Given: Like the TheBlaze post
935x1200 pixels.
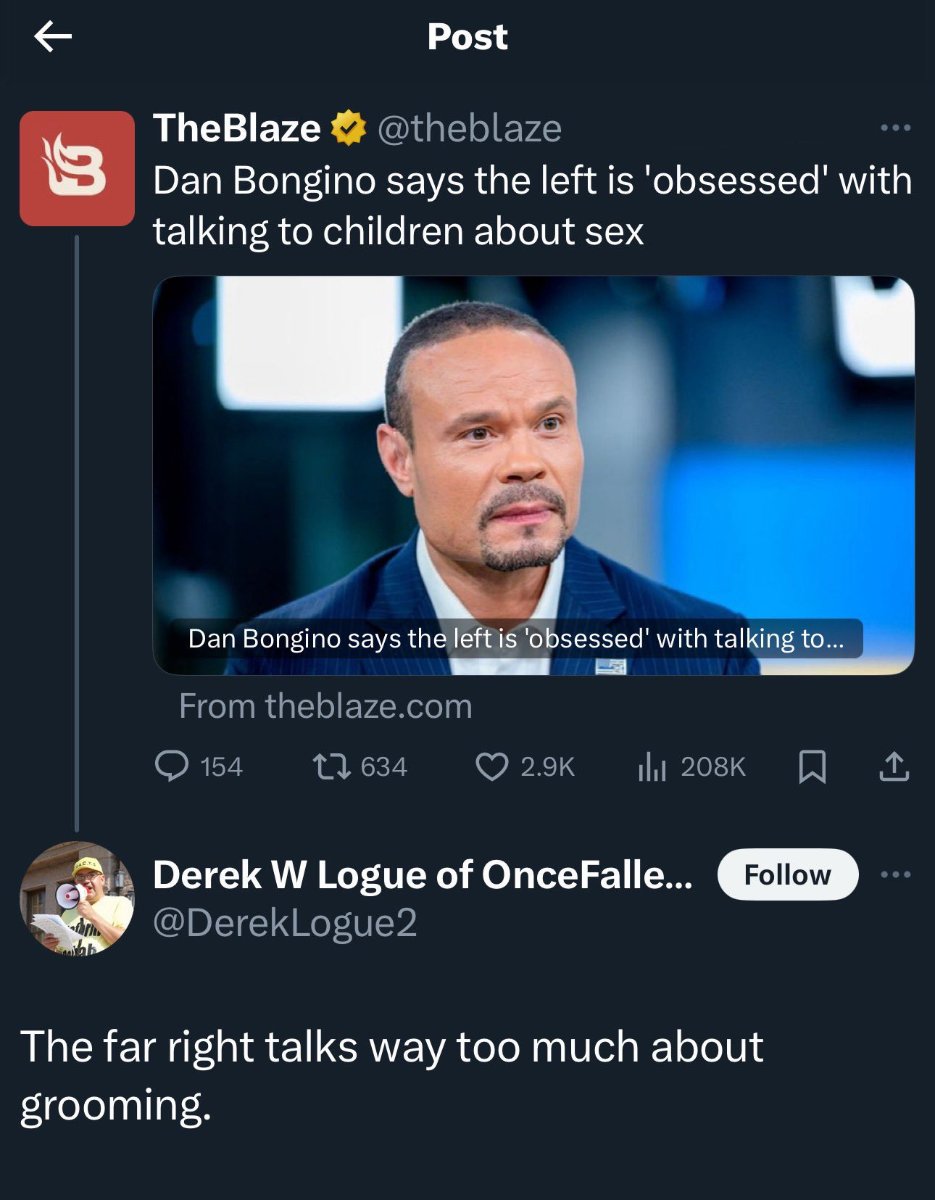Looking at the screenshot, I should [490, 767].
